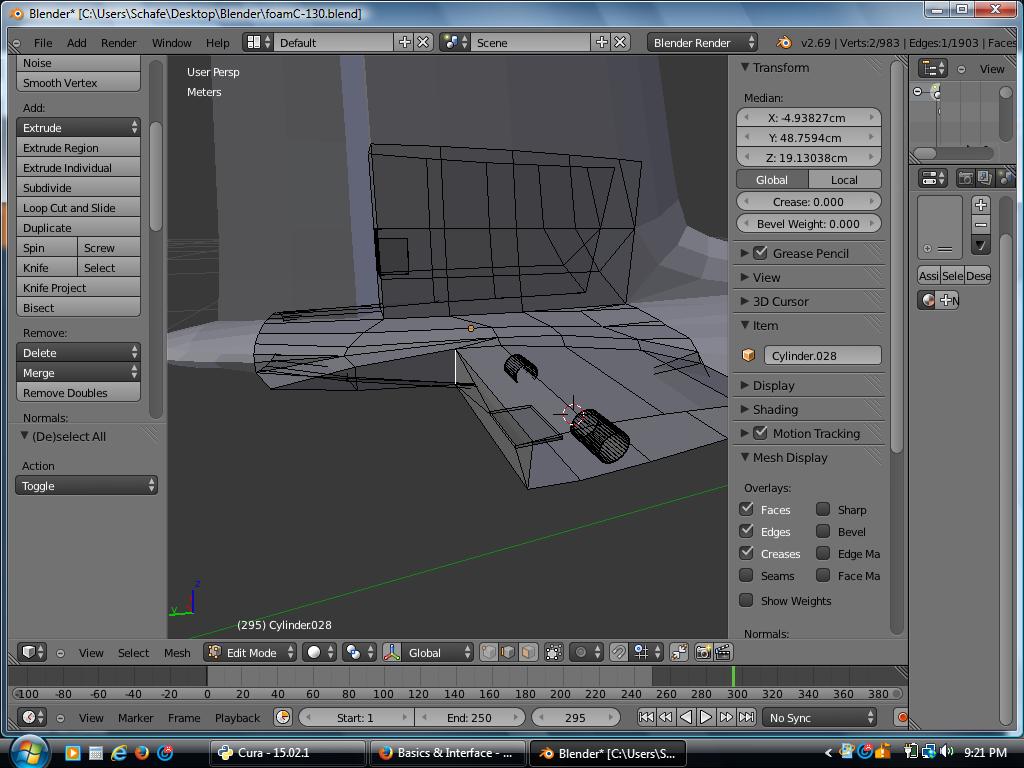Open the Extrude dropdown
Screen dimensions: 1024x768
tap(78, 127)
